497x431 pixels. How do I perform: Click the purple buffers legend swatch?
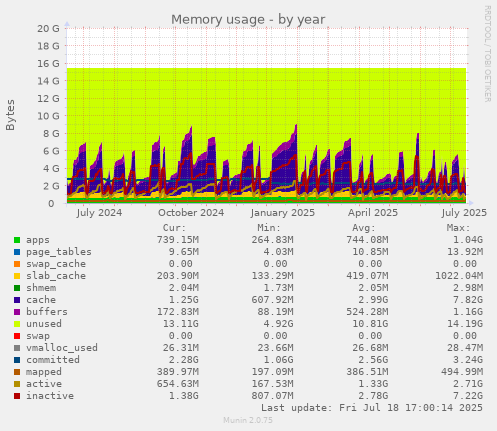coord(17,312)
